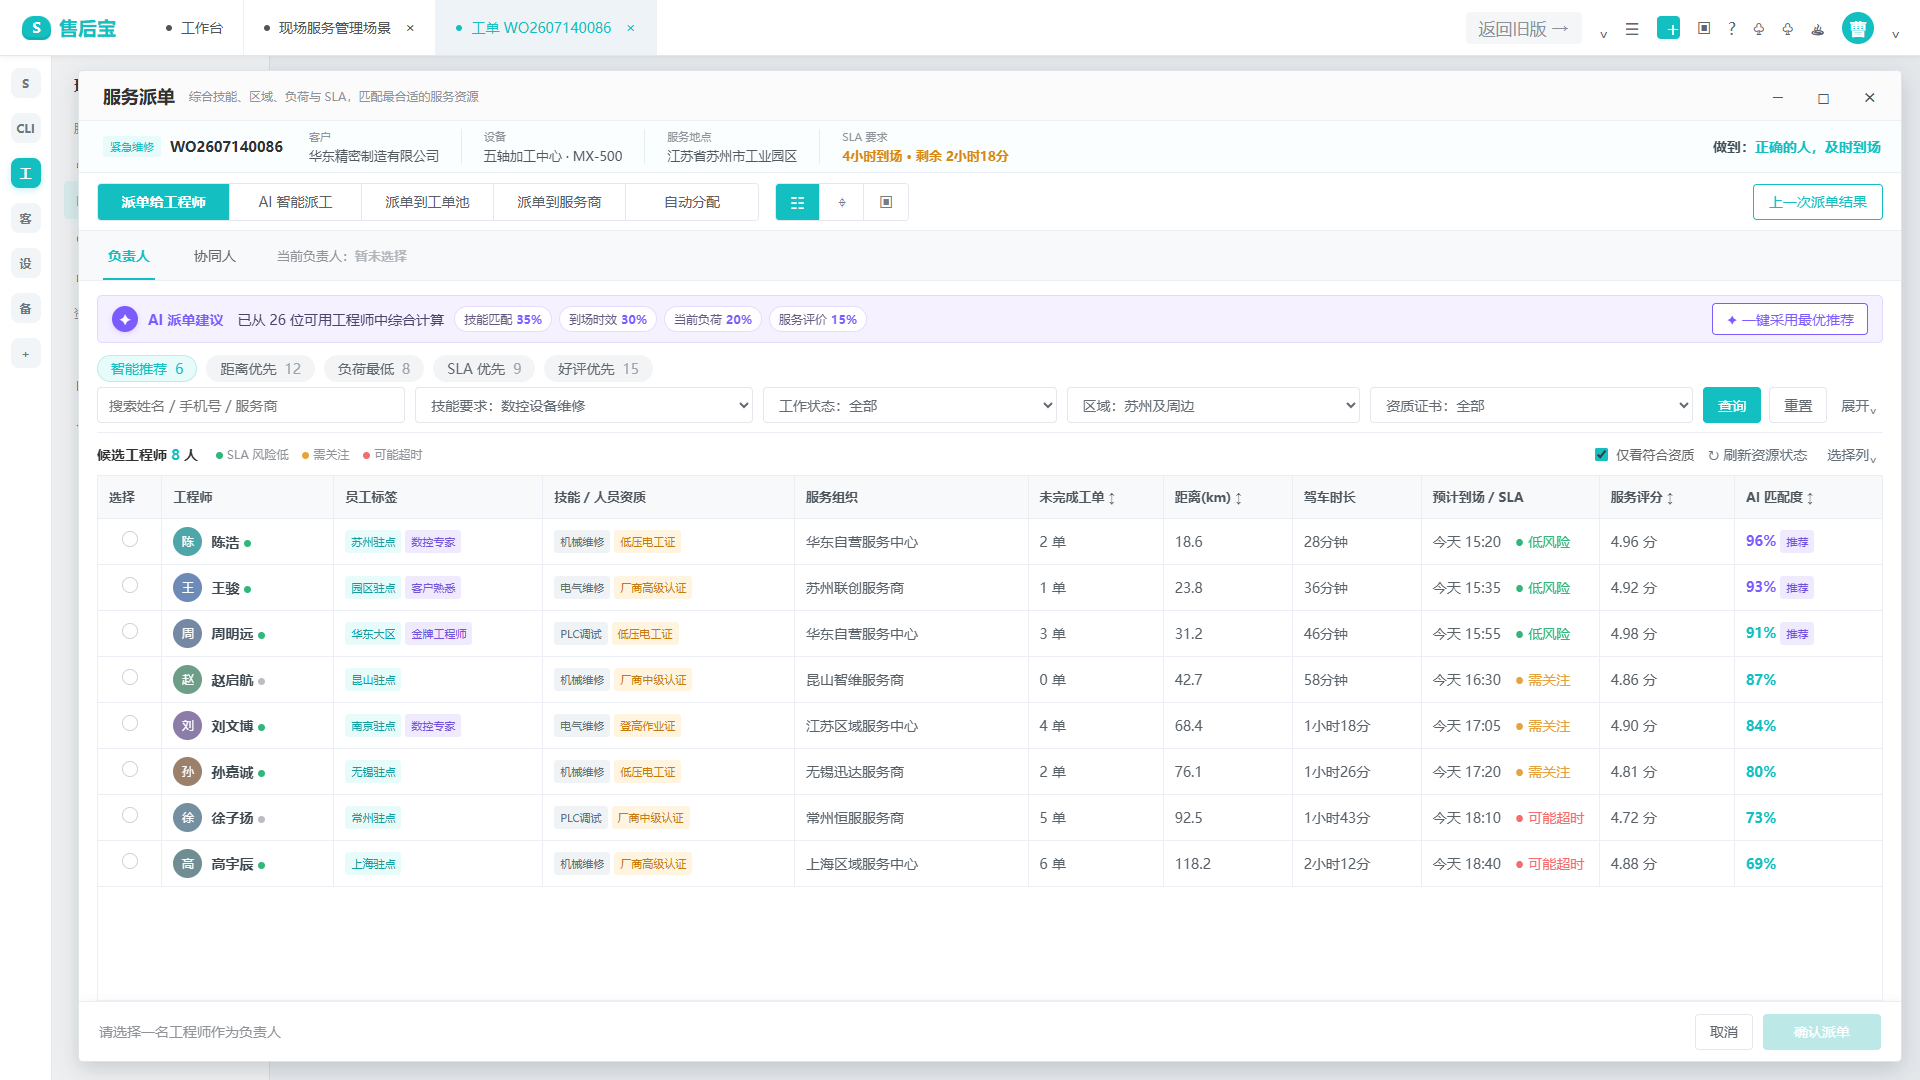Open the 备 sidebar icon
The width and height of the screenshot is (1920, 1080).
pos(26,309)
